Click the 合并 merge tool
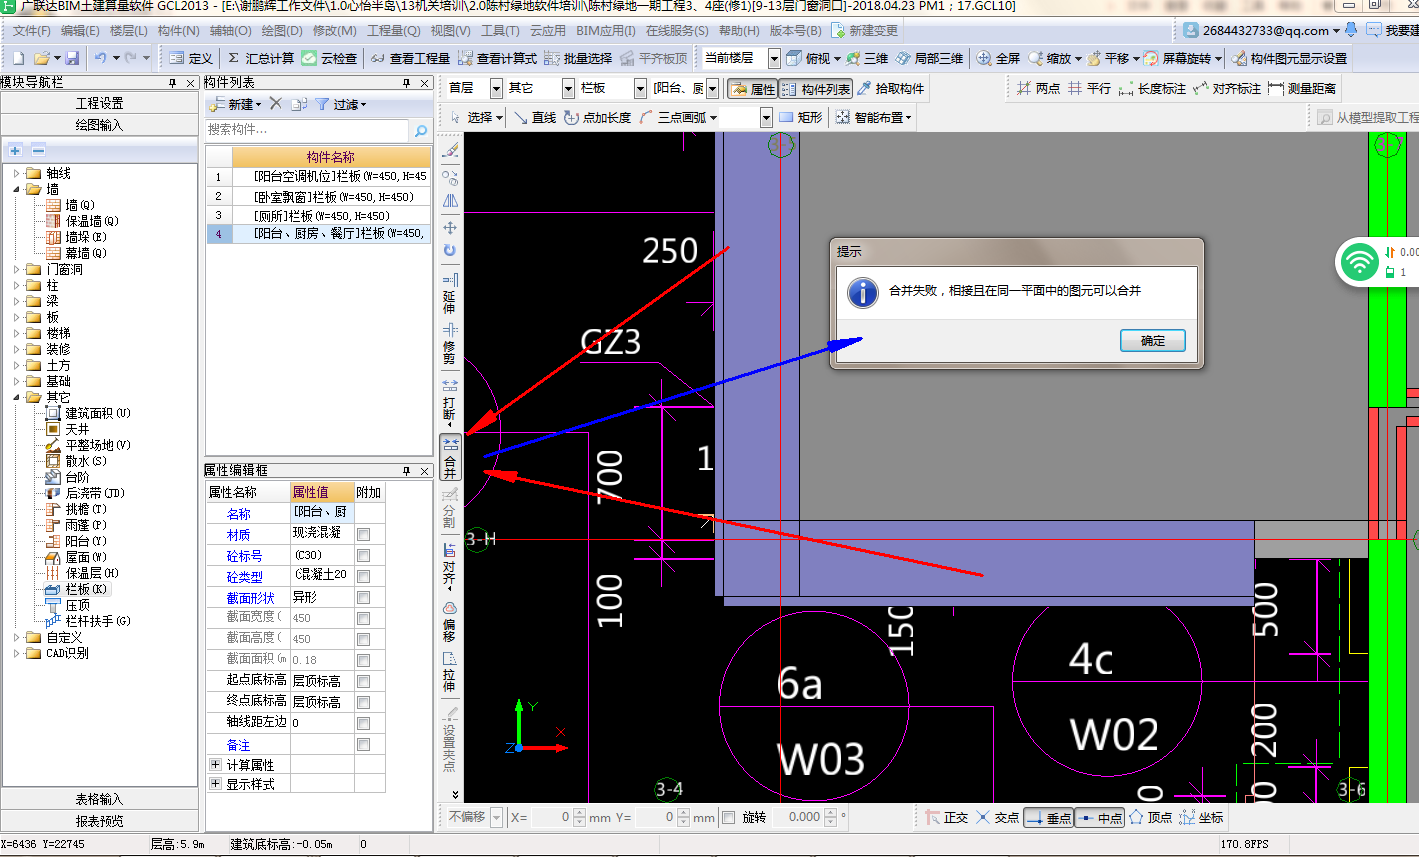 [x=450, y=457]
